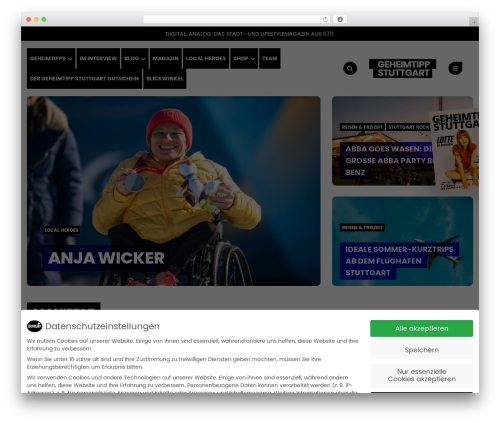Click the browser address bar

point(236,20)
